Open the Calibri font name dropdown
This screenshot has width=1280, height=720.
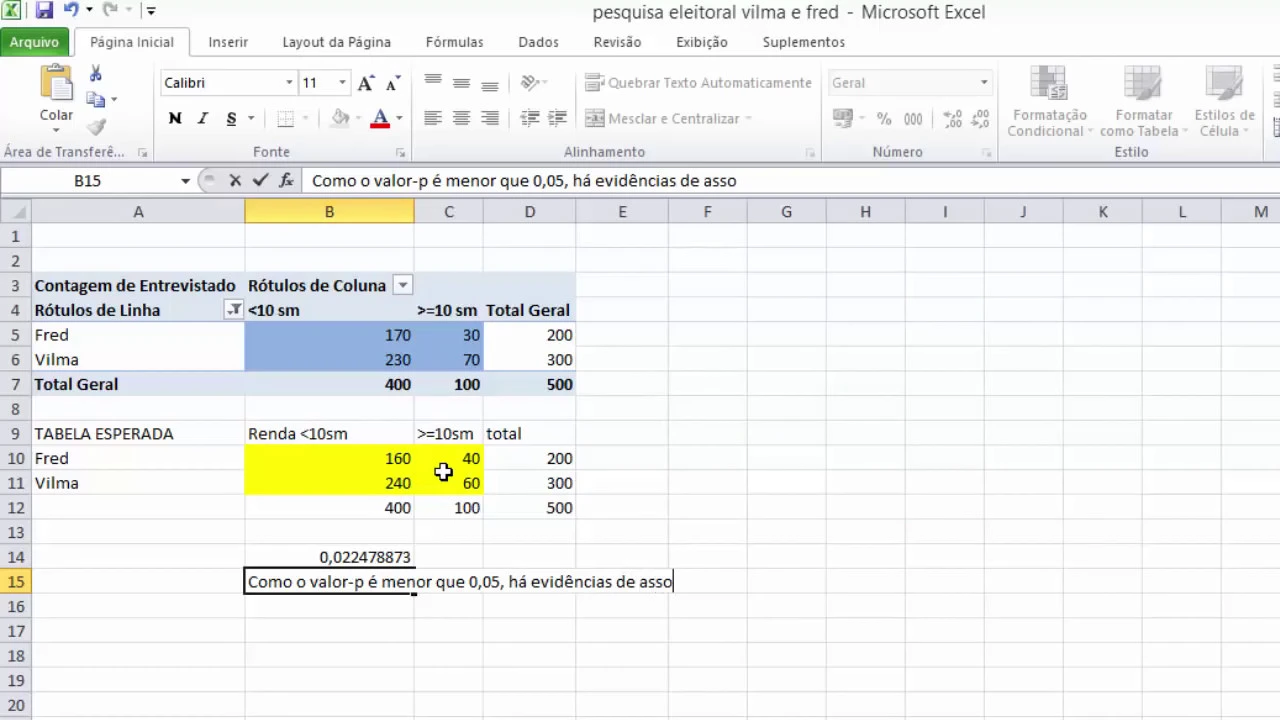(289, 83)
